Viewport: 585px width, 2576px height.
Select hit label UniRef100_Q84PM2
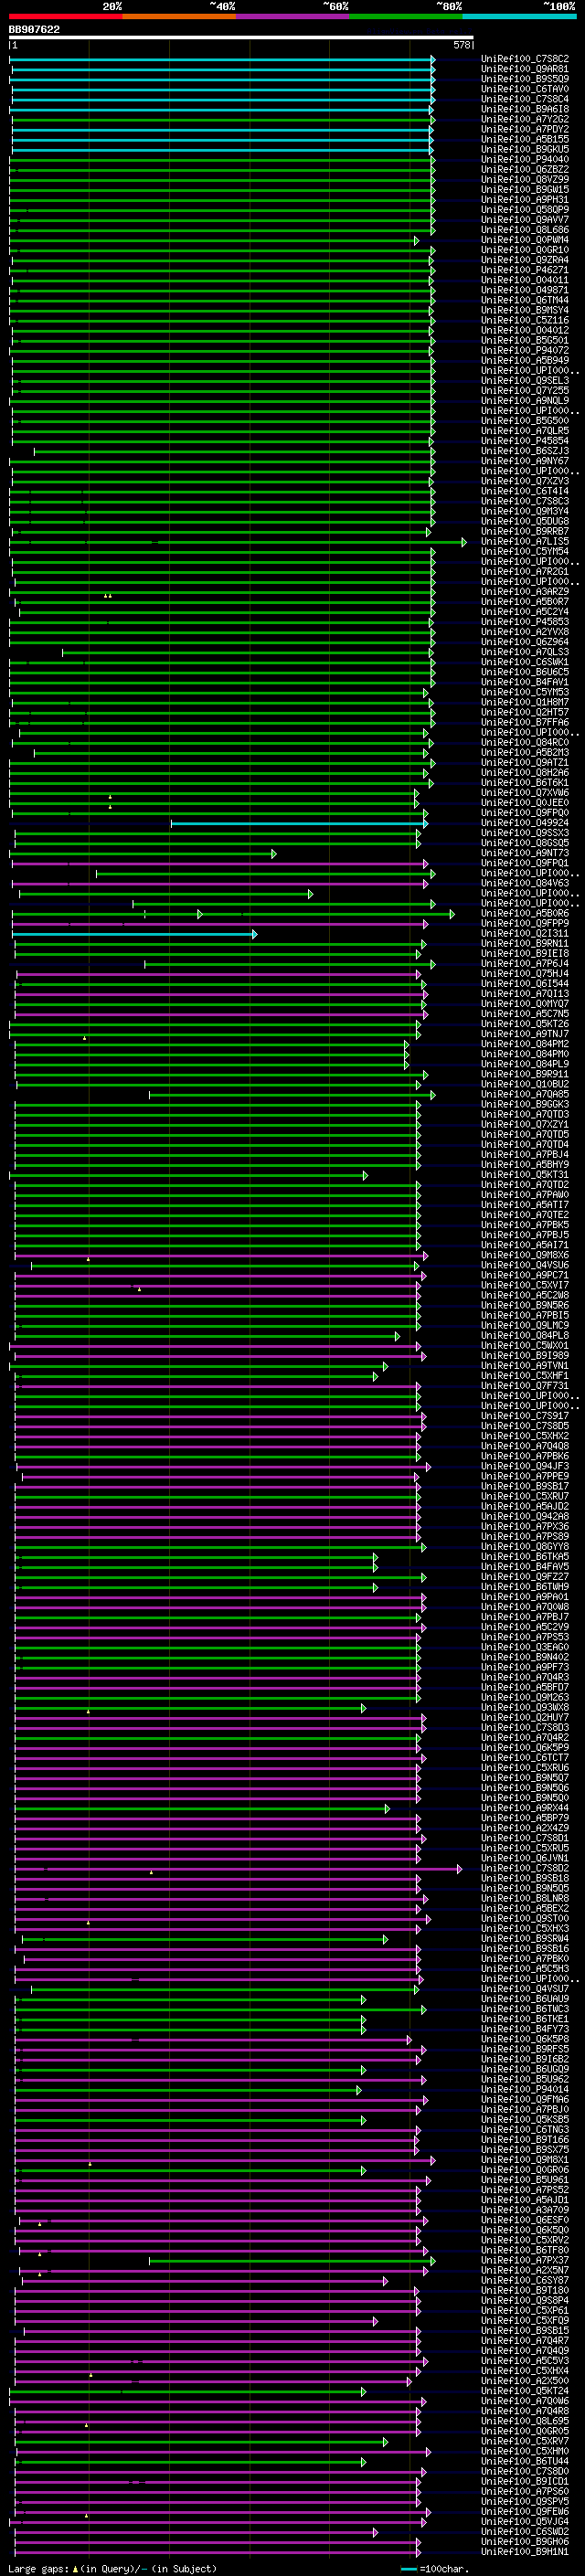click(x=525, y=1044)
